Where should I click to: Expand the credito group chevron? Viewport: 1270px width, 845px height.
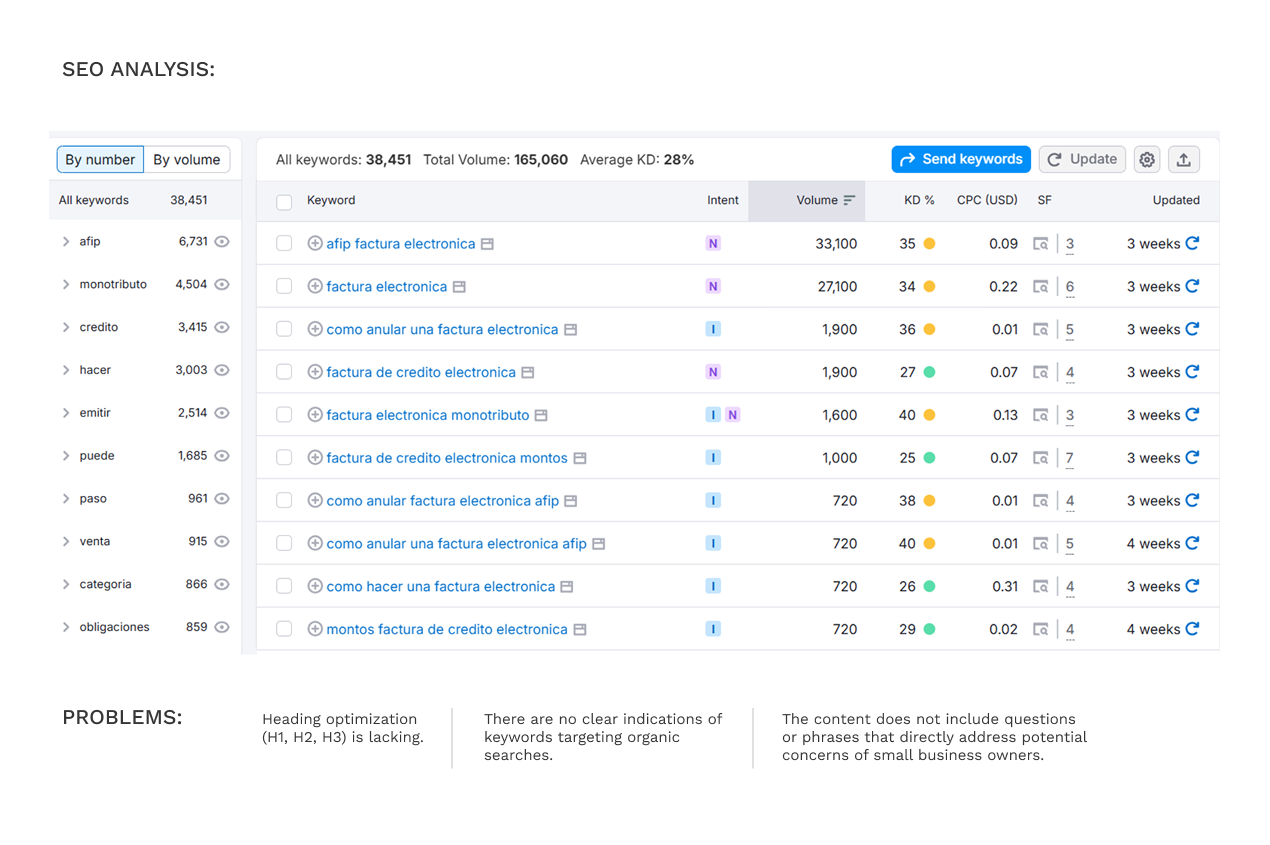click(66, 328)
